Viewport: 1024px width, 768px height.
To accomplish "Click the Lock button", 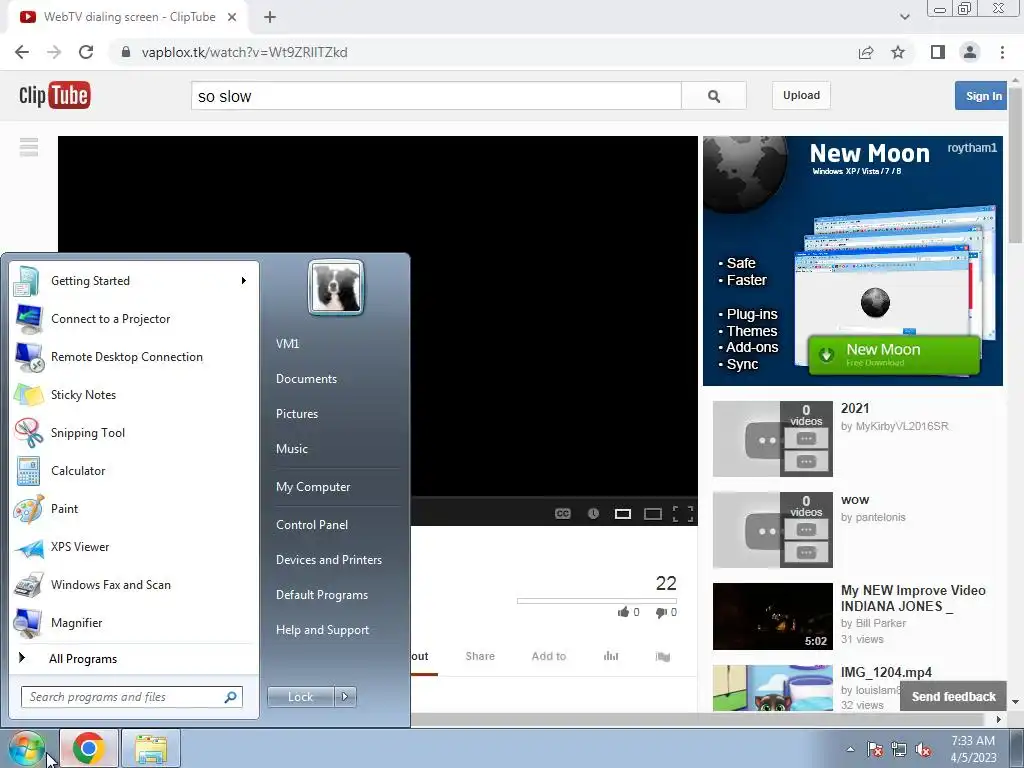I will point(300,697).
